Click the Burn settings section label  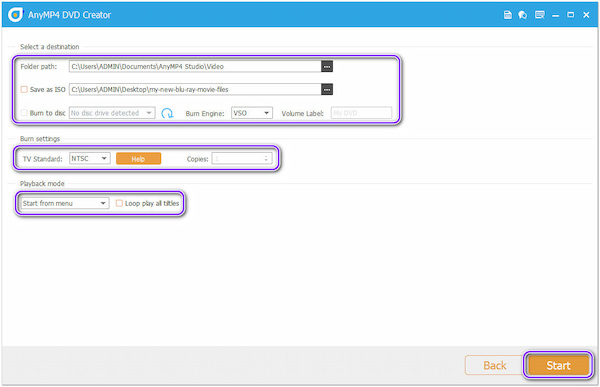[x=40, y=139]
